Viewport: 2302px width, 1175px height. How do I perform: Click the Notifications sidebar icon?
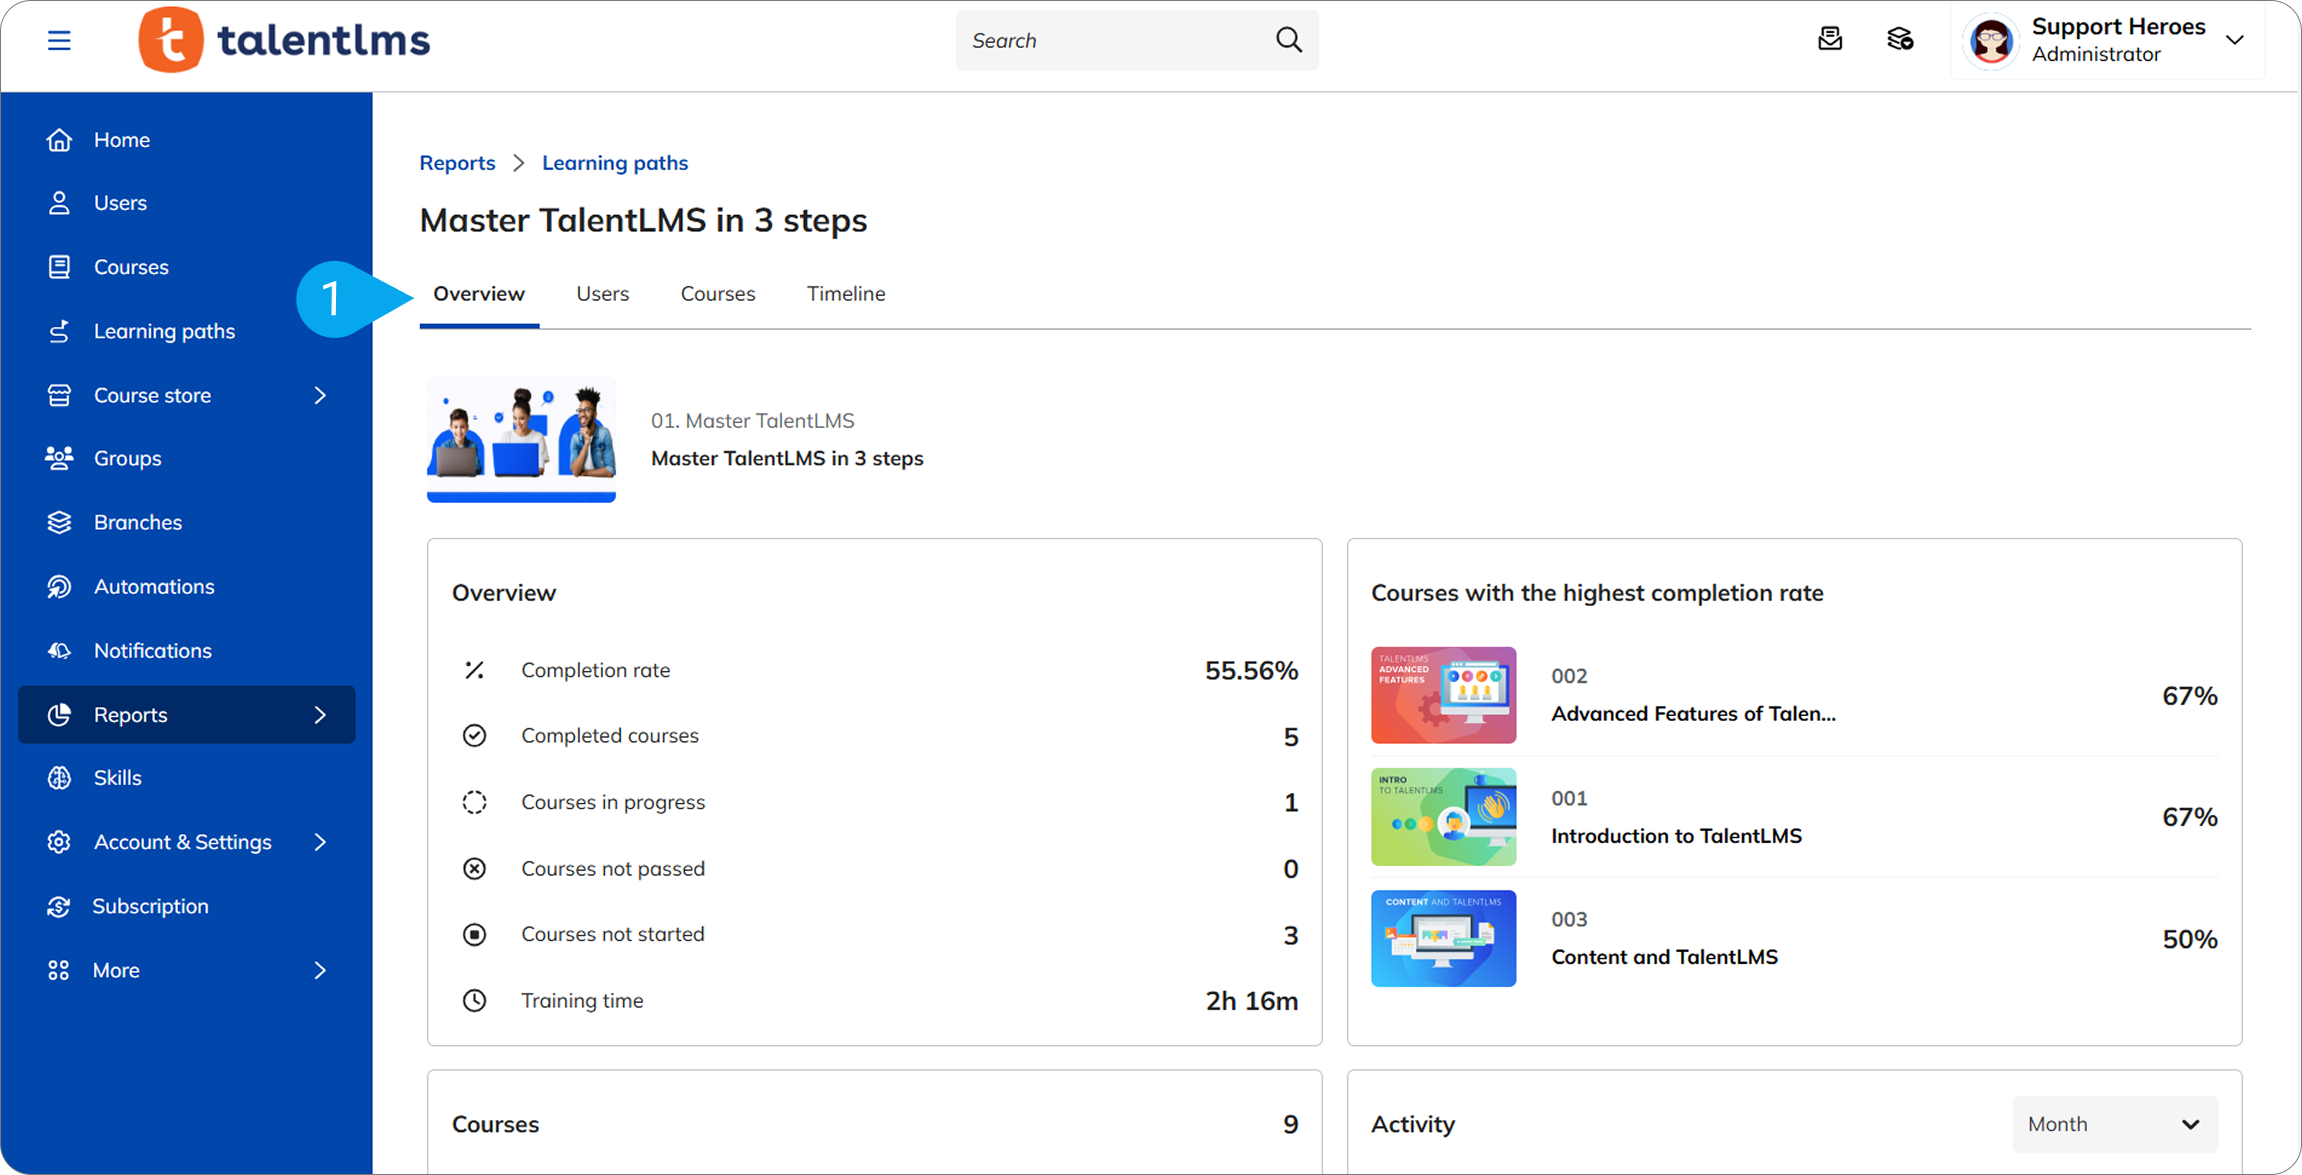pos(59,650)
